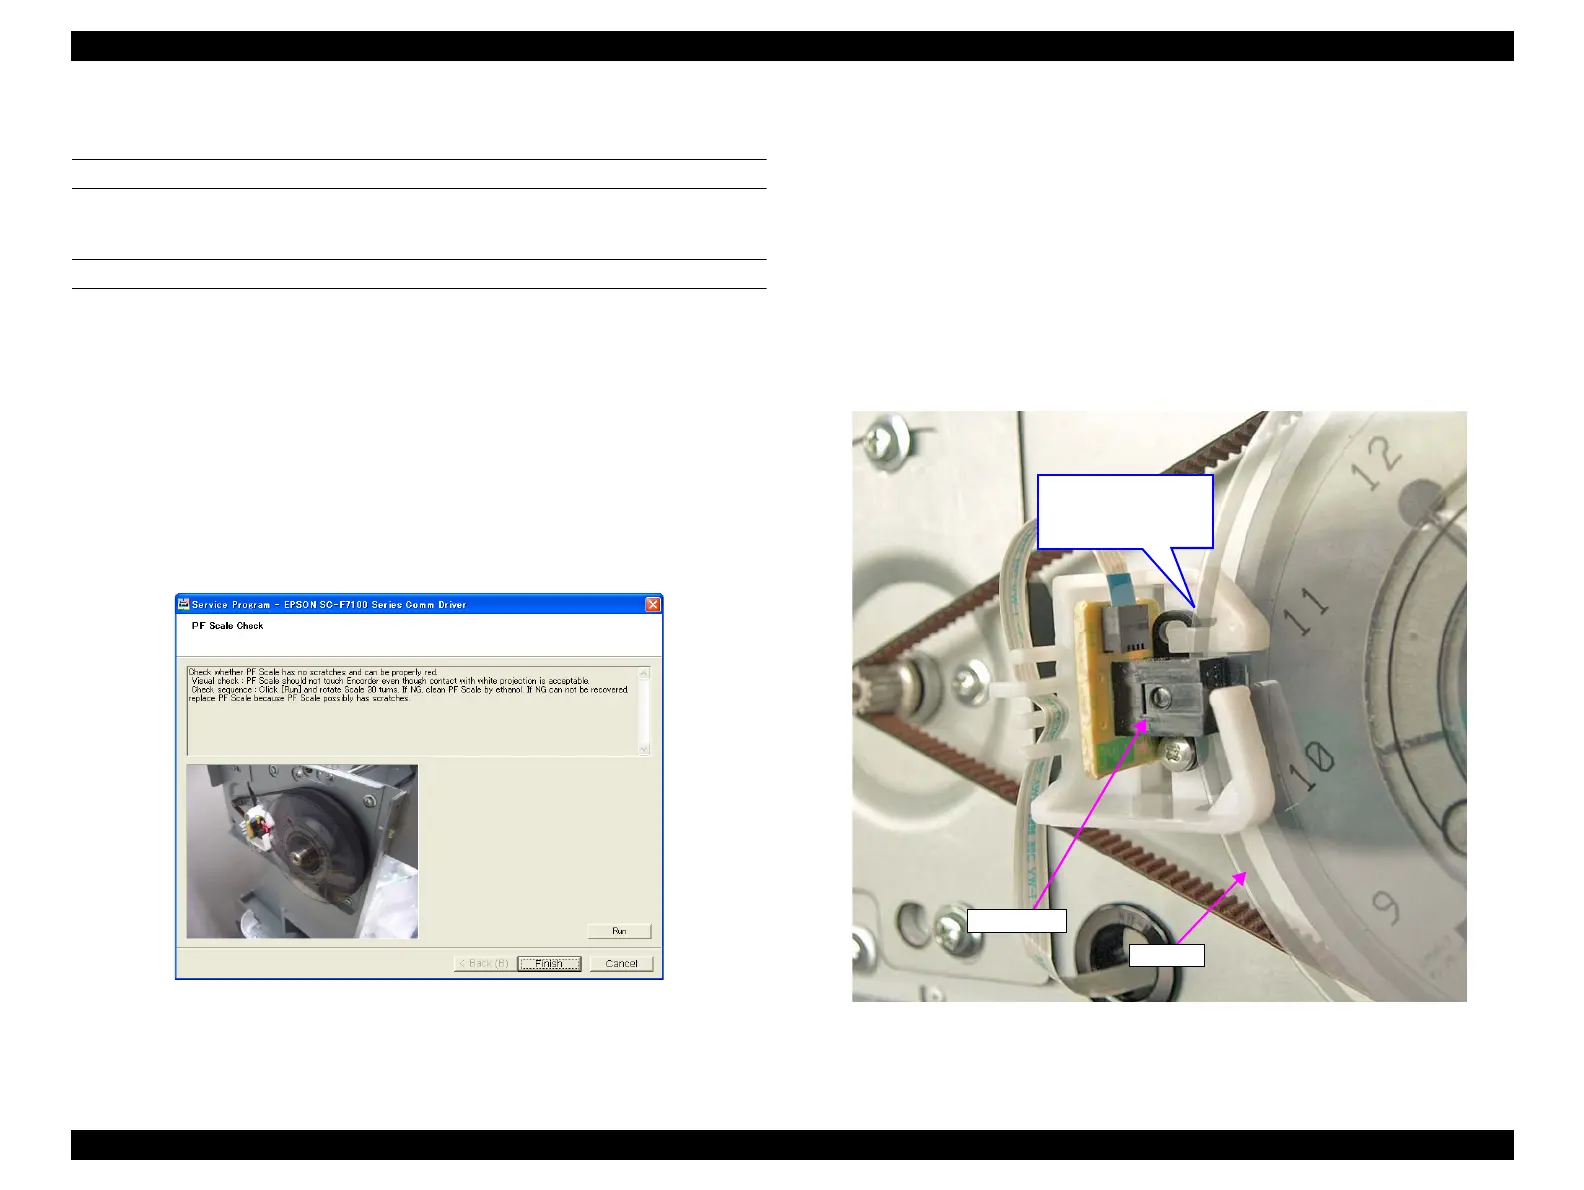Image resolution: width=1584 pixels, height=1190 pixels.
Task: Click the Finish button
Action: [x=549, y=963]
